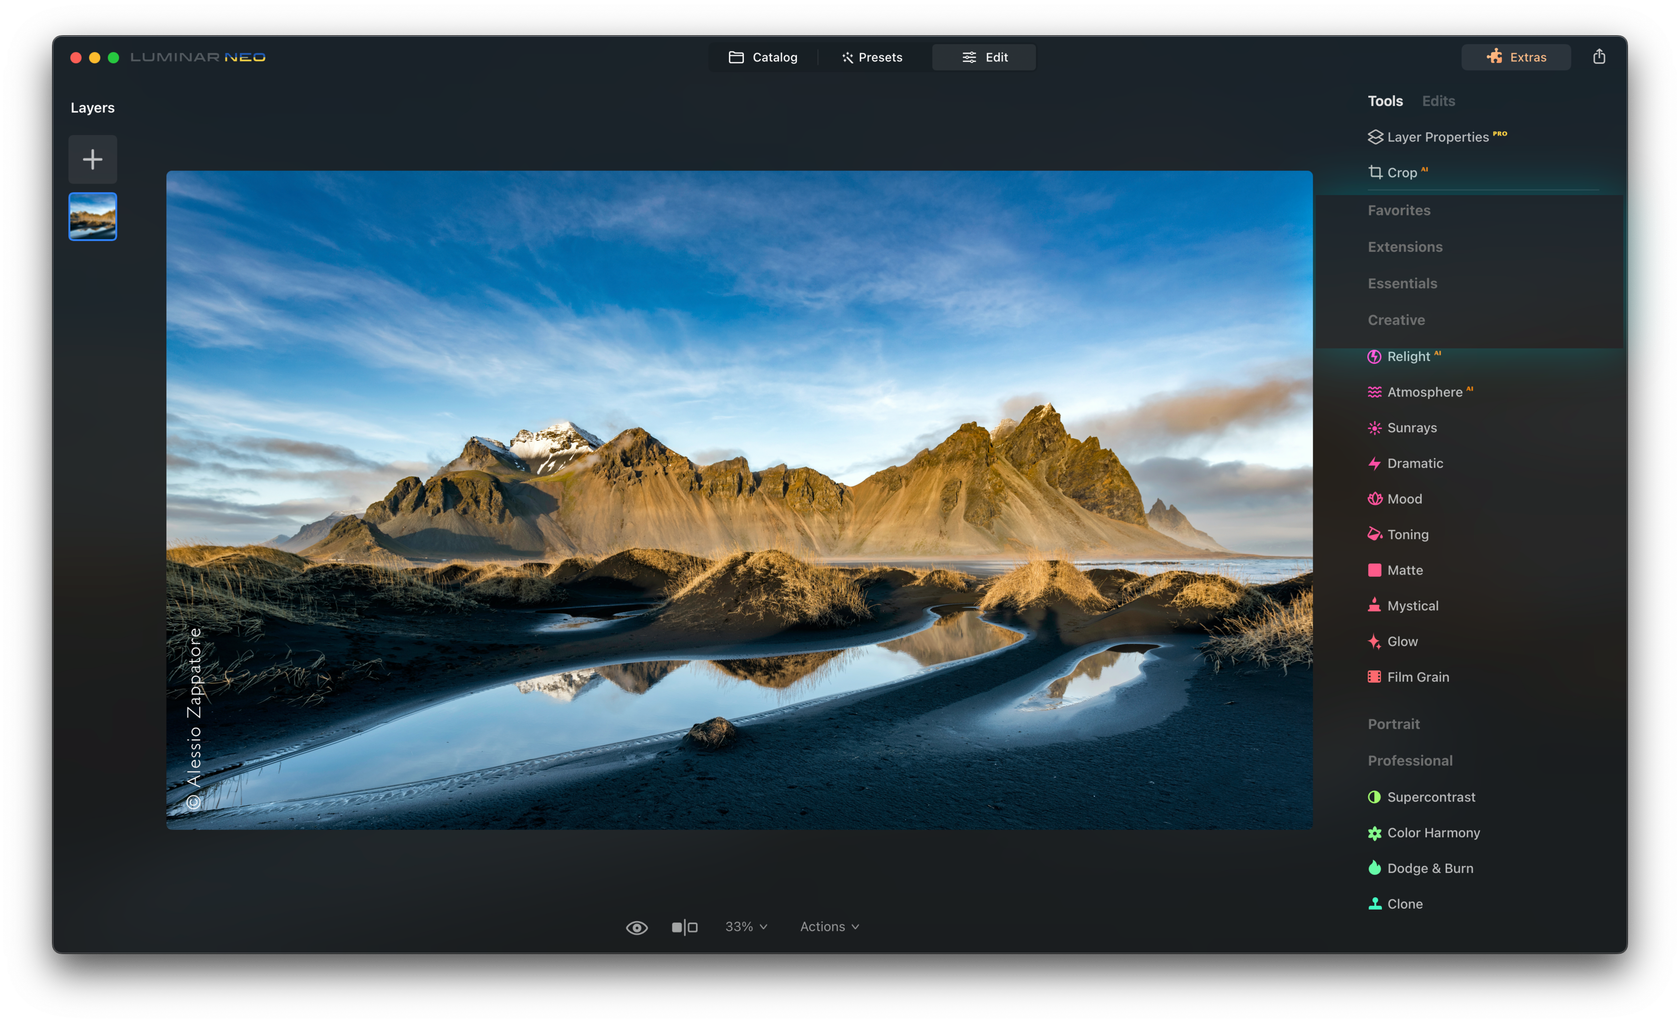Image resolution: width=1680 pixels, height=1023 pixels.
Task: Toggle the original photo preview eye
Action: point(637,926)
